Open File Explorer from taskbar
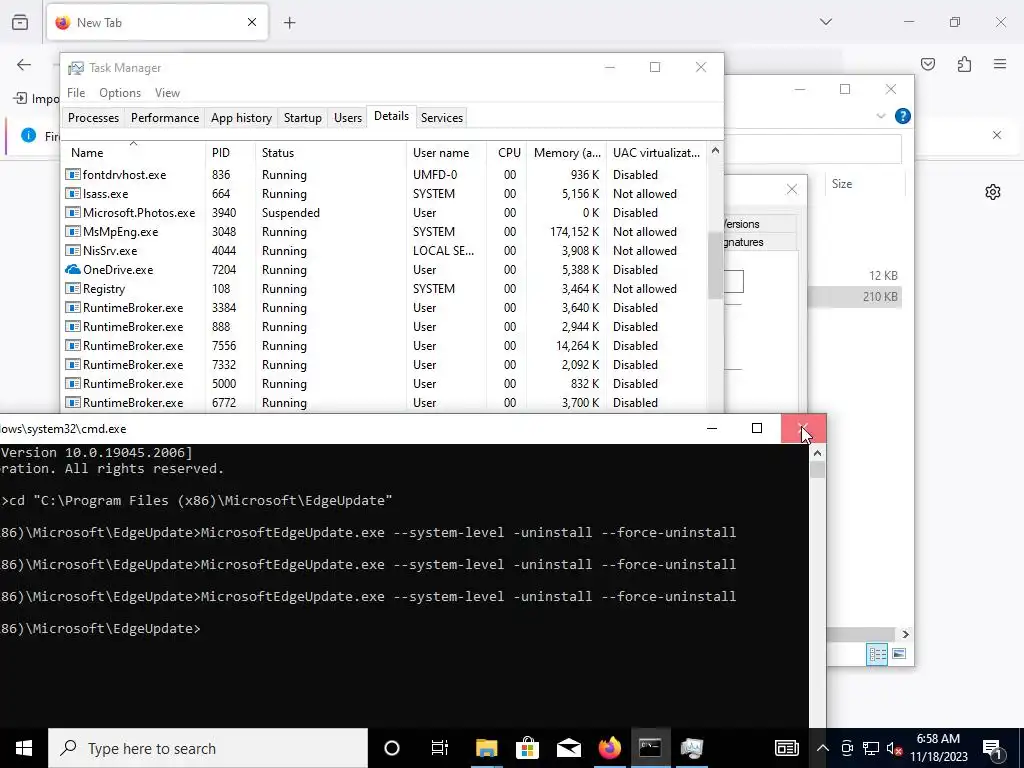 487,748
